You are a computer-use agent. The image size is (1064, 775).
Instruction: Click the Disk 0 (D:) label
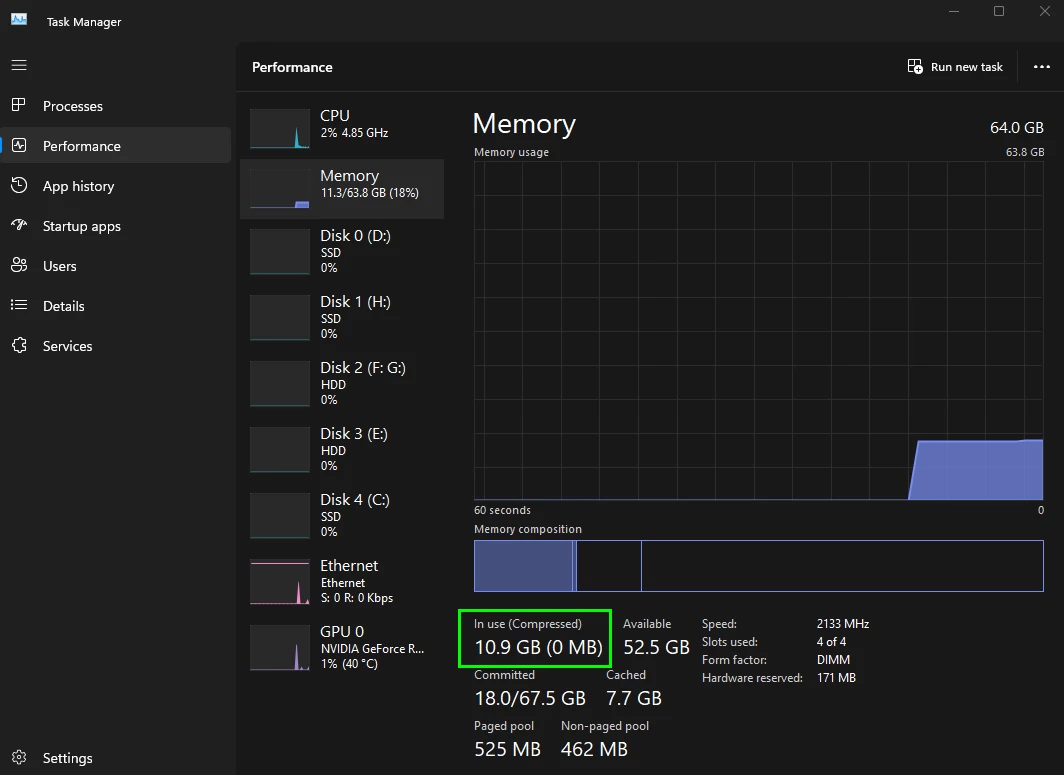coord(355,236)
